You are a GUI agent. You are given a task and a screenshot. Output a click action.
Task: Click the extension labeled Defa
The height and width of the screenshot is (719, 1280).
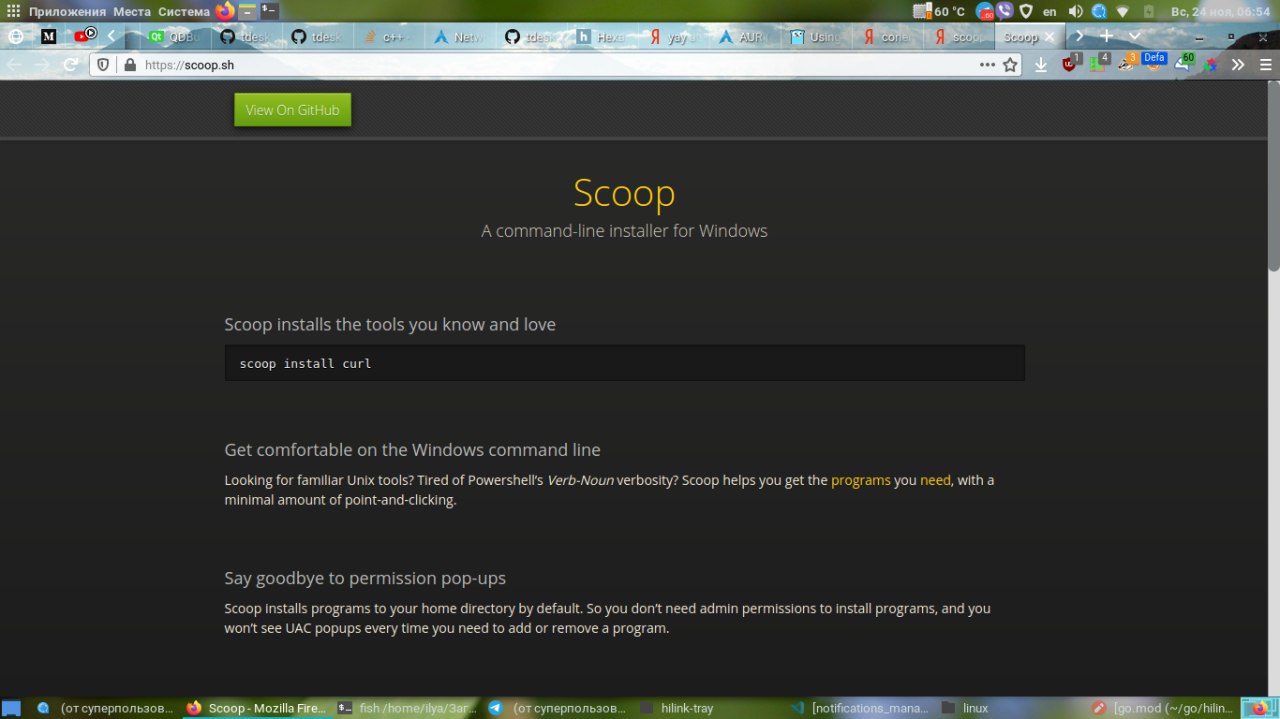[x=1154, y=63]
